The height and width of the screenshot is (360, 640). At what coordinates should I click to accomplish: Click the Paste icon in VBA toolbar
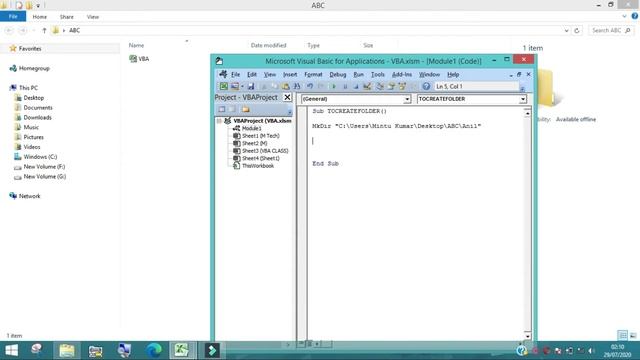286,86
